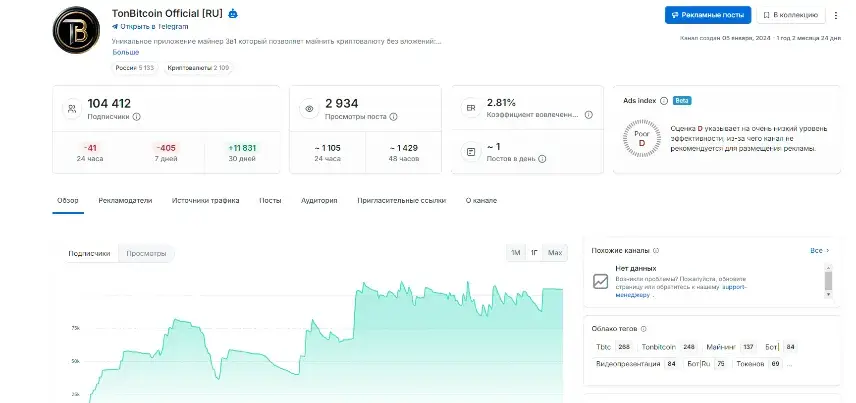Click the Poor D rating gauge
856x403 pixels.
[x=642, y=138]
